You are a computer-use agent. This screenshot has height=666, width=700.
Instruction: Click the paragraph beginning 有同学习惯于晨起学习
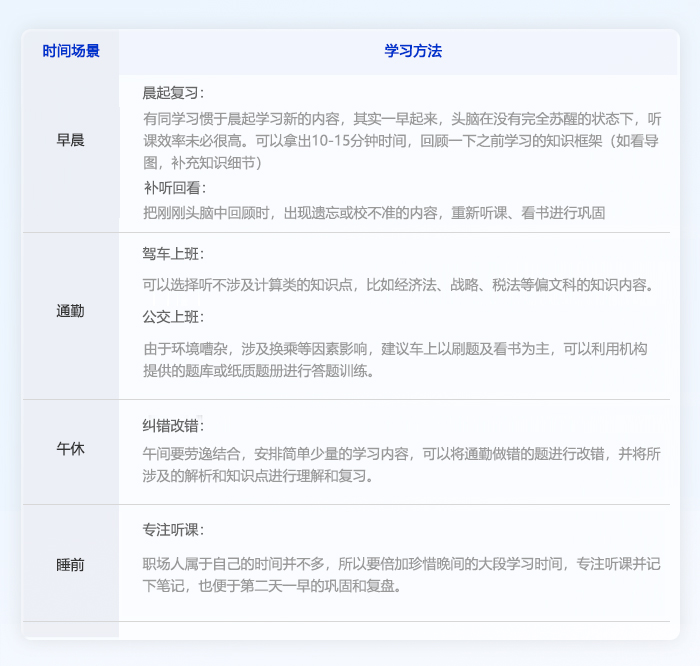click(x=400, y=139)
